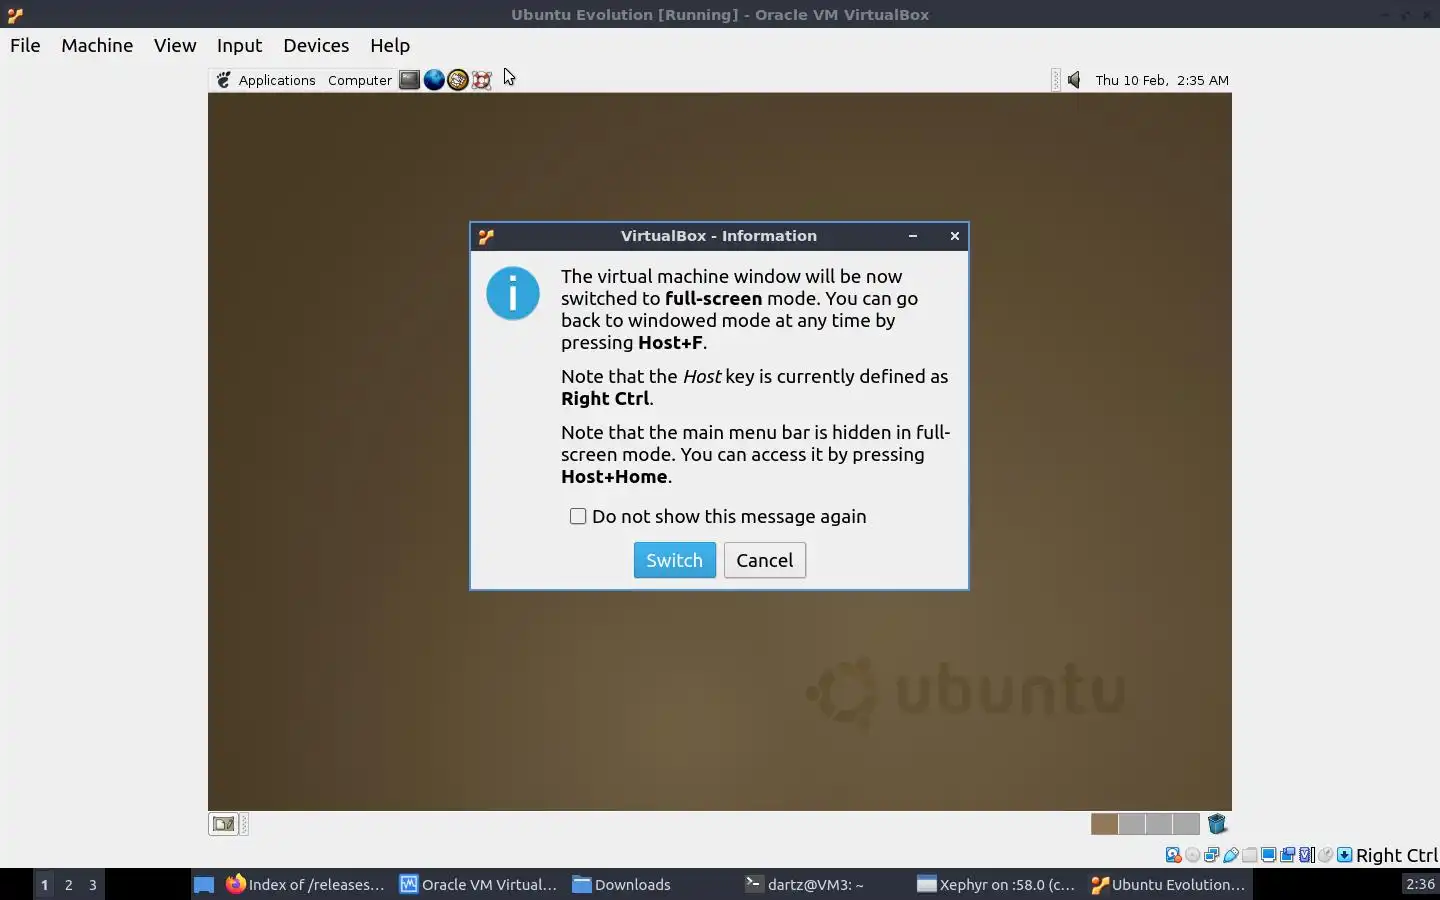Click the USB devices status icon
The width and height of the screenshot is (1440, 900).
click(x=1231, y=855)
